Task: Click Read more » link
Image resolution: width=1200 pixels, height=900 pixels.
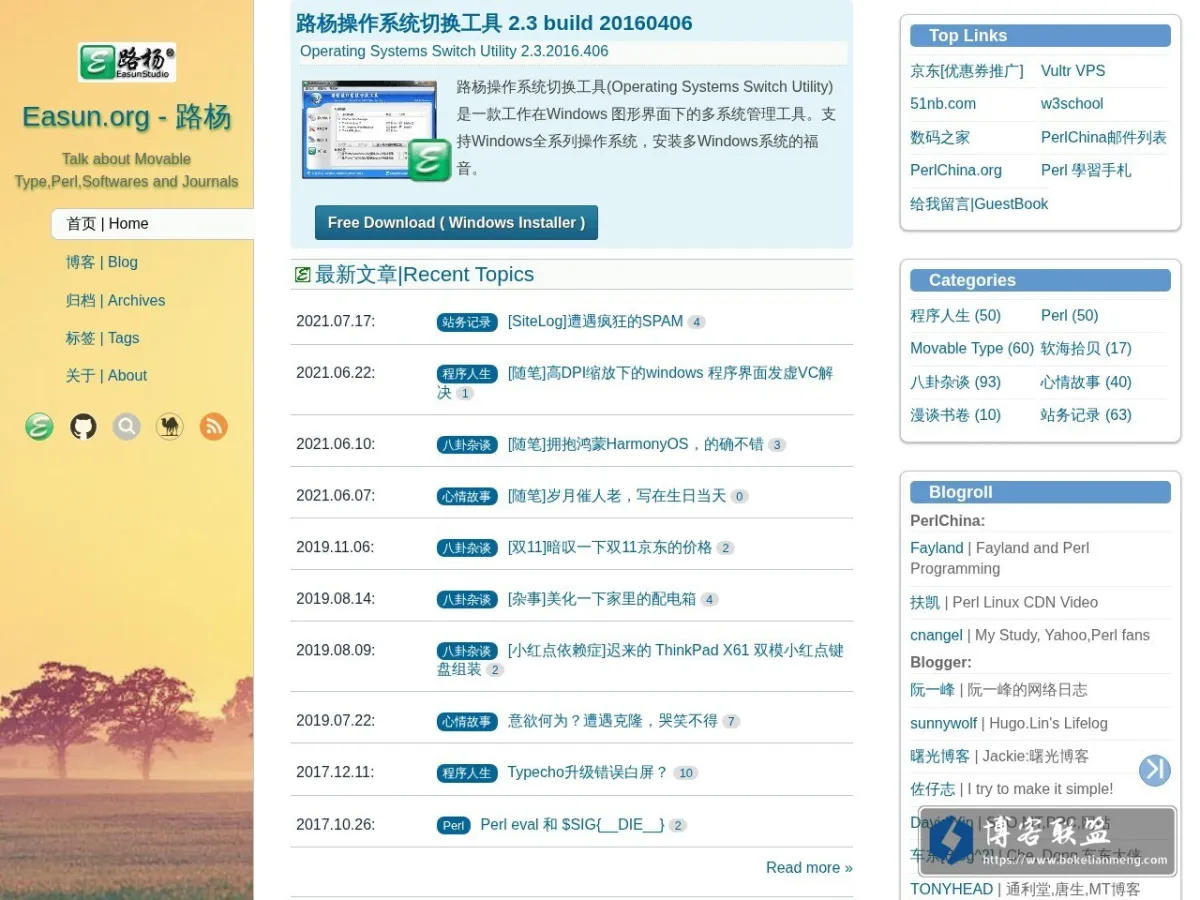Action: click(x=809, y=868)
